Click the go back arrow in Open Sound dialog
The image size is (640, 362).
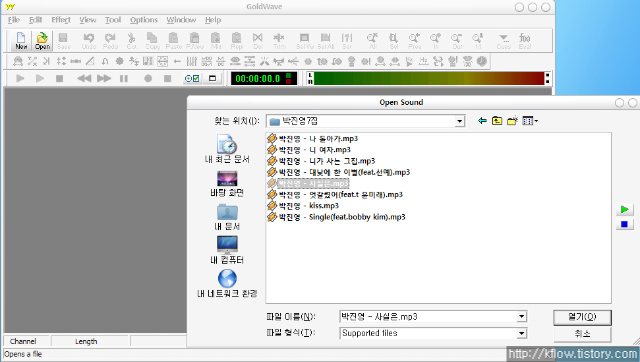point(482,121)
